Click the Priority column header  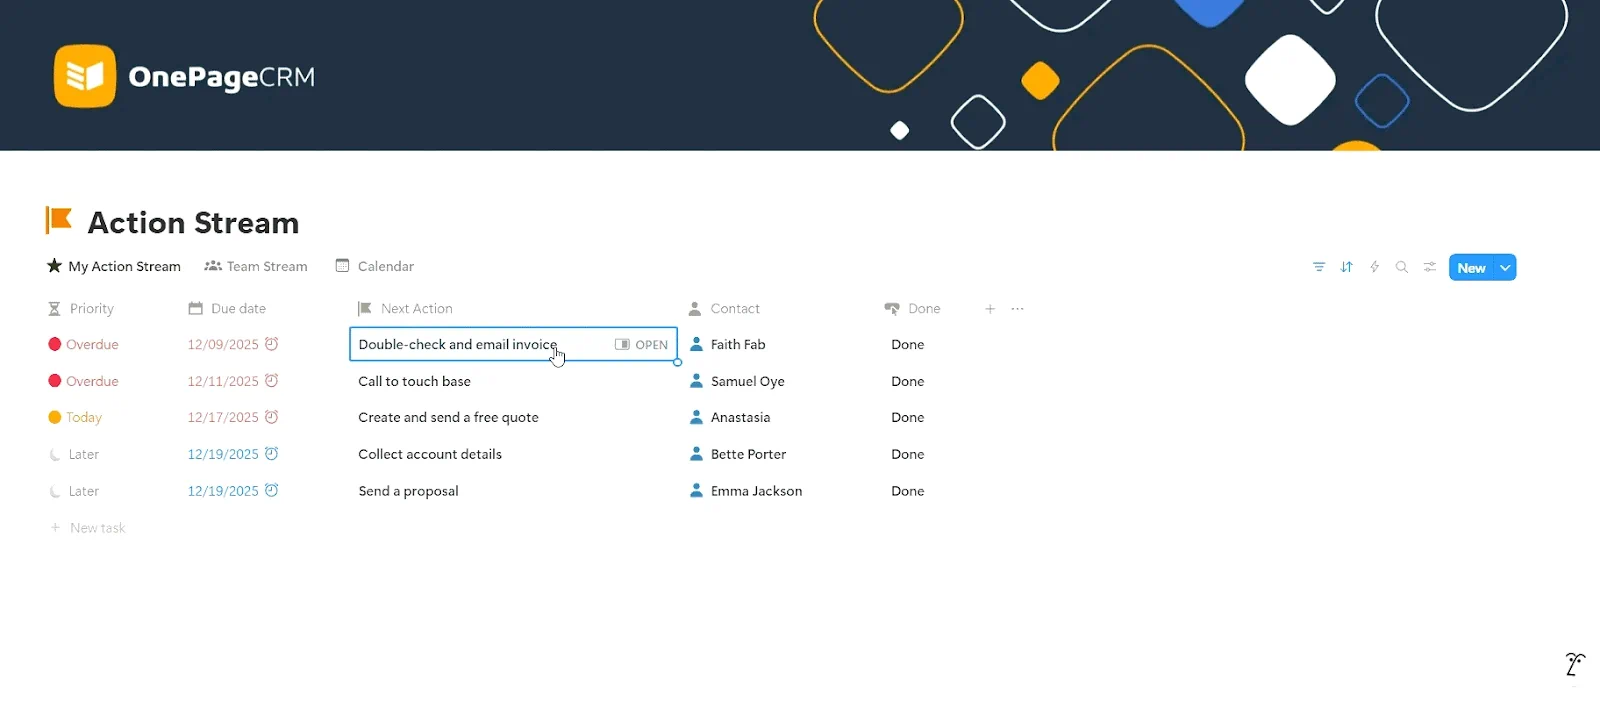81,309
